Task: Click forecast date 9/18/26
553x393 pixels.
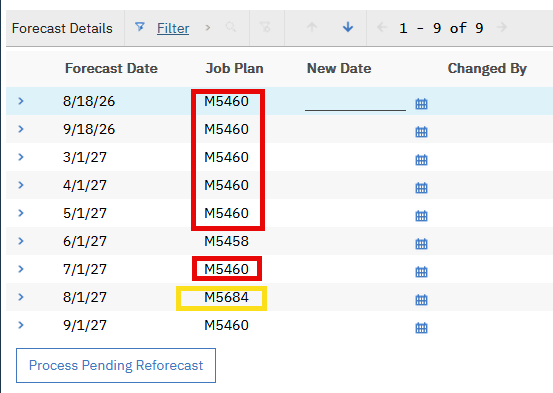Action: click(x=89, y=129)
